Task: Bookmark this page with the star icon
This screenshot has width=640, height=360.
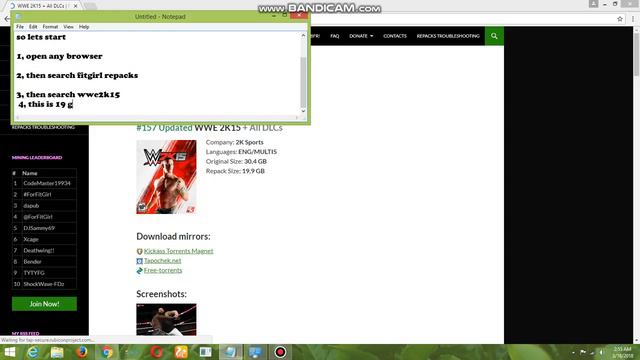Action: 620,19
